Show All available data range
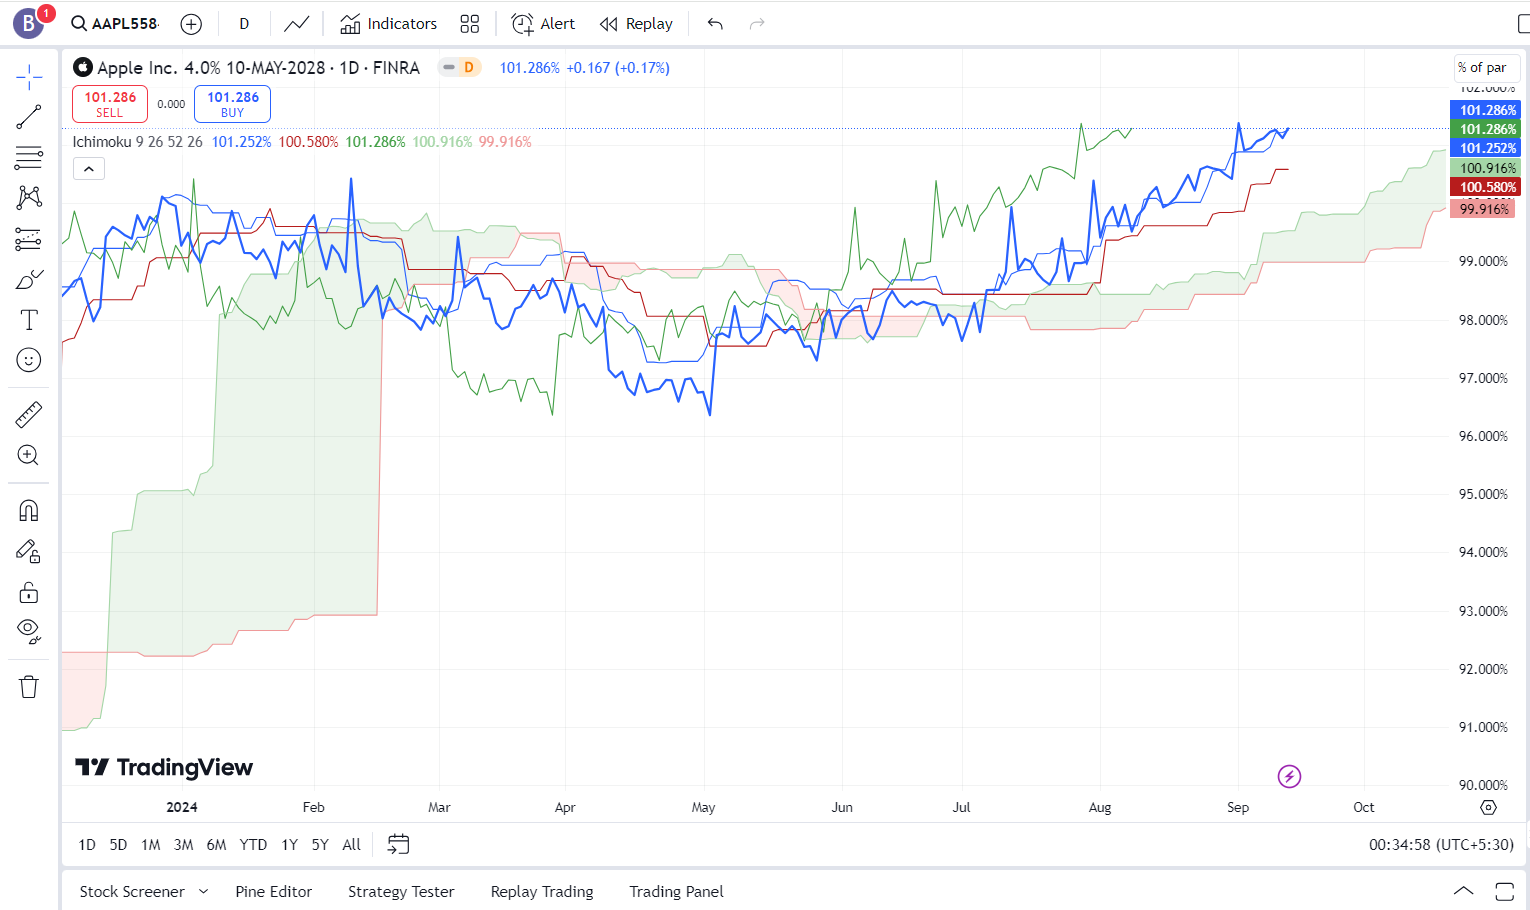Screen dimensions: 1530x910 point(351,845)
